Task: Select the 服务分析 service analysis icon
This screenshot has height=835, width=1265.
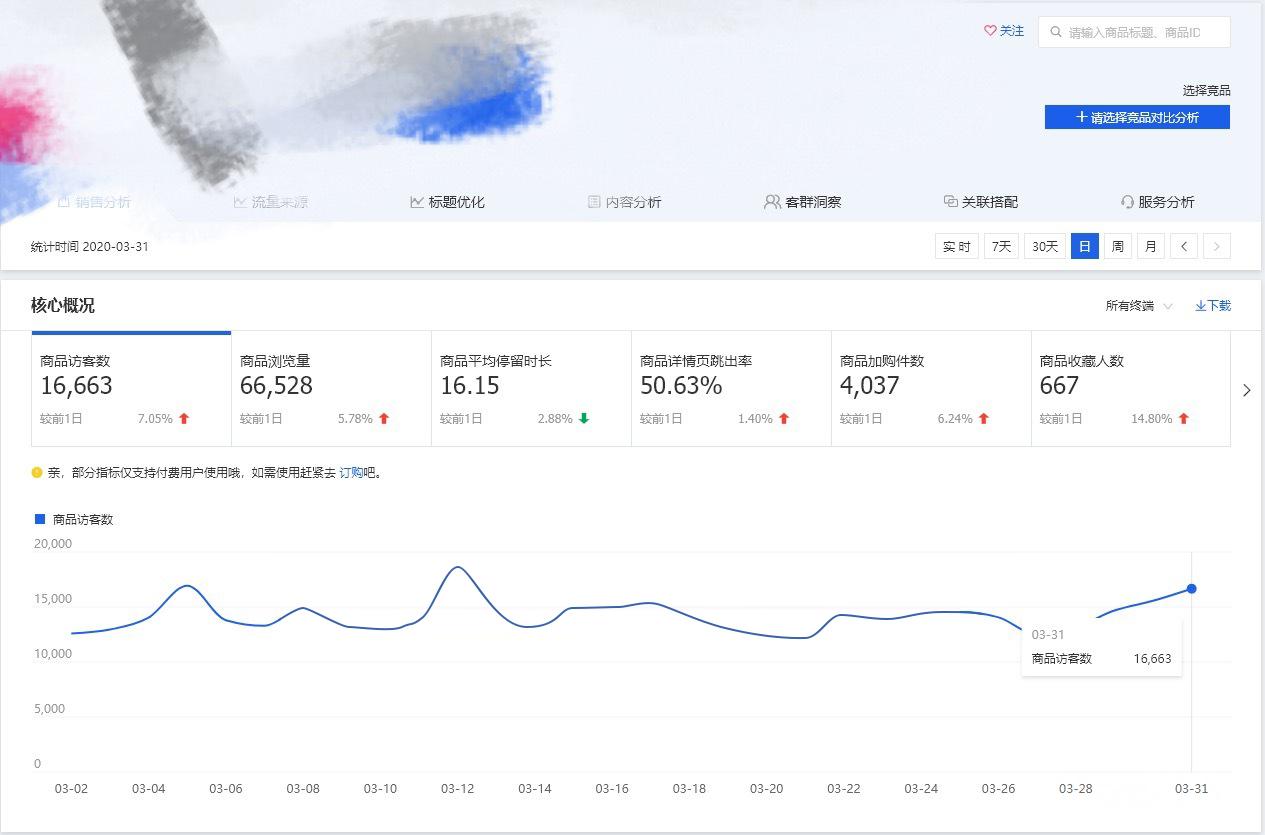Action: pos(1128,201)
